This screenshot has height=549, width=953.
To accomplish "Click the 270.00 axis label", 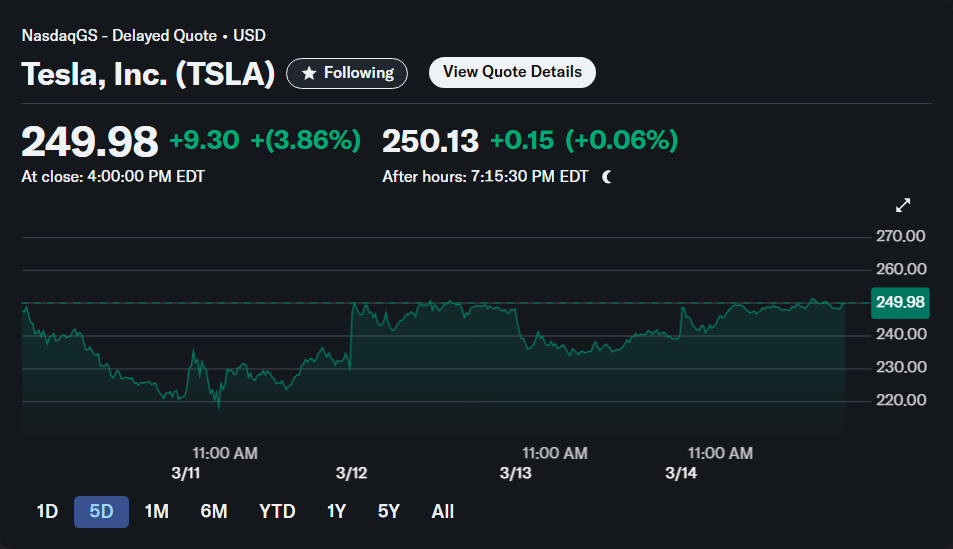I will click(901, 236).
